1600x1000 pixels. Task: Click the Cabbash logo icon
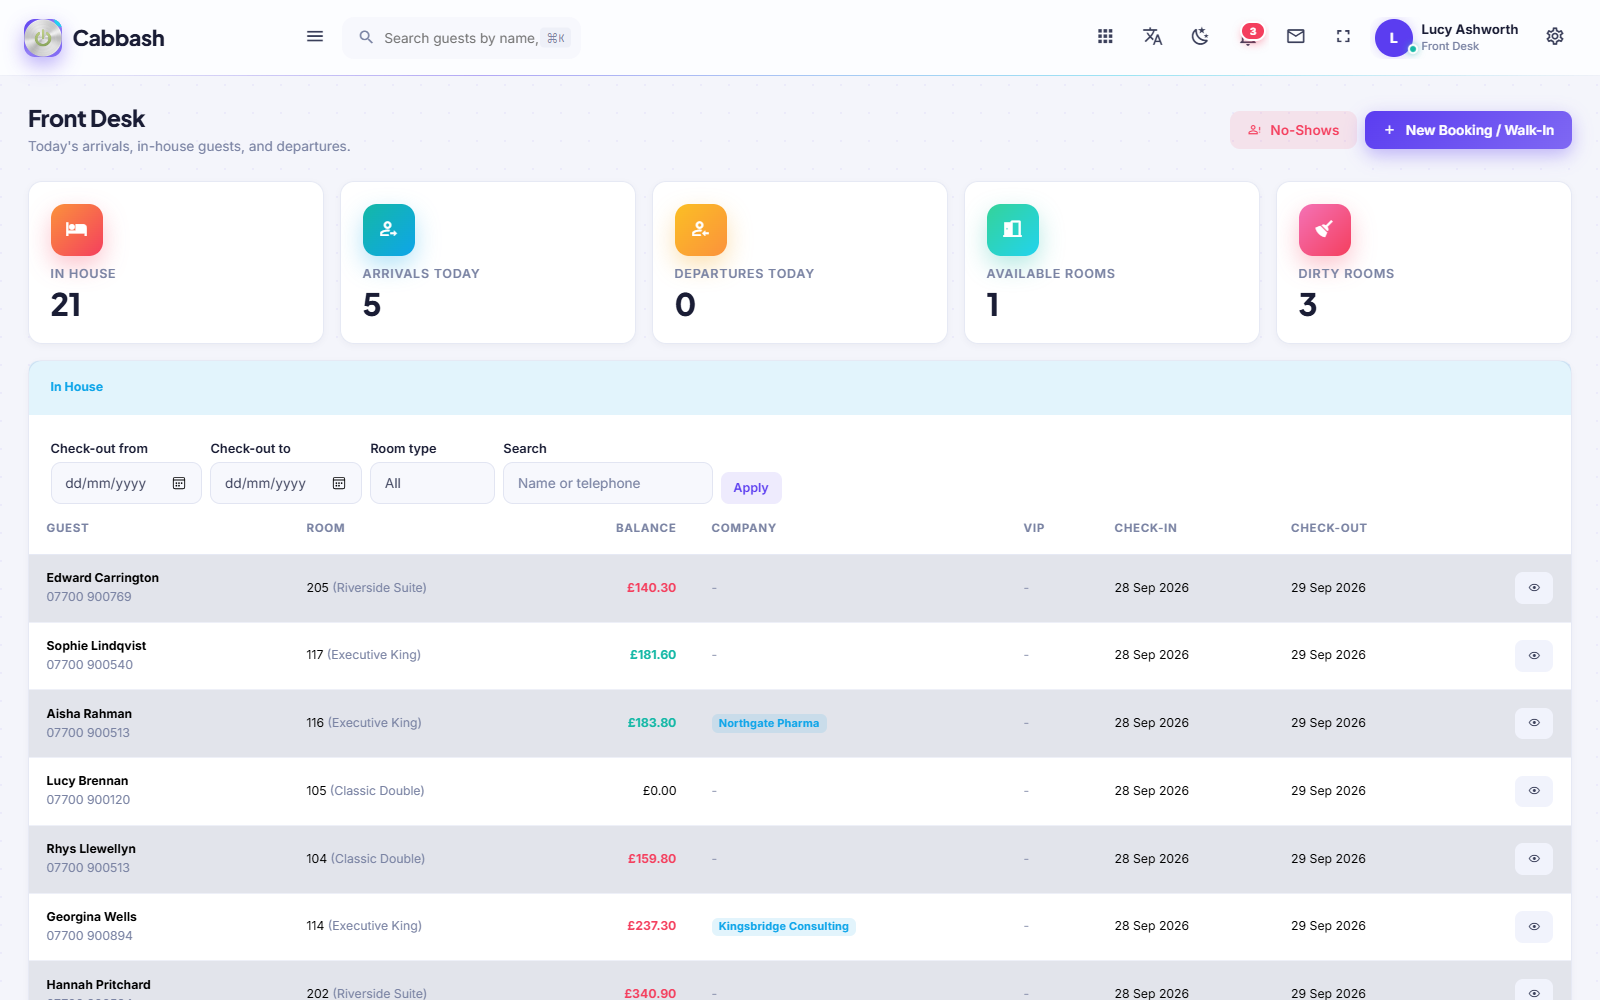43,38
